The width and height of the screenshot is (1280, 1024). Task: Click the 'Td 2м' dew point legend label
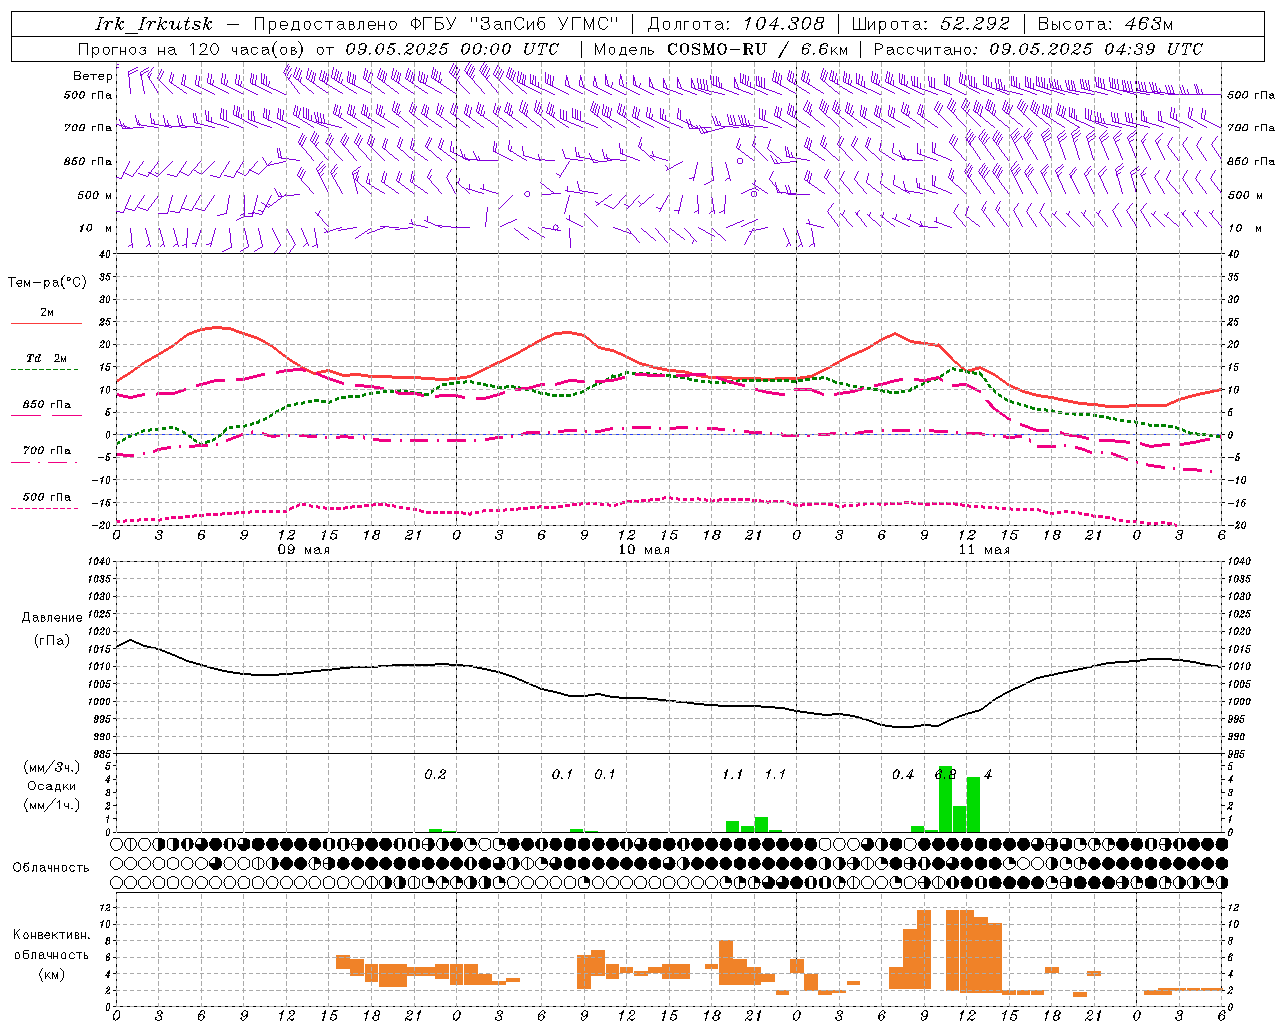tap(47, 358)
